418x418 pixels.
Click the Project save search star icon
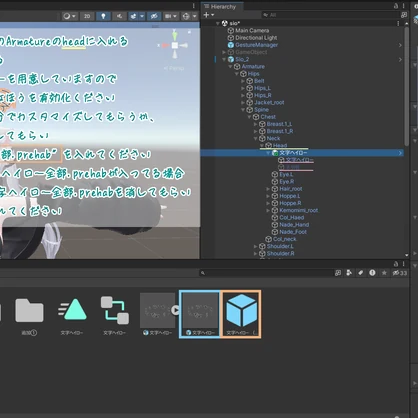tap(384, 273)
